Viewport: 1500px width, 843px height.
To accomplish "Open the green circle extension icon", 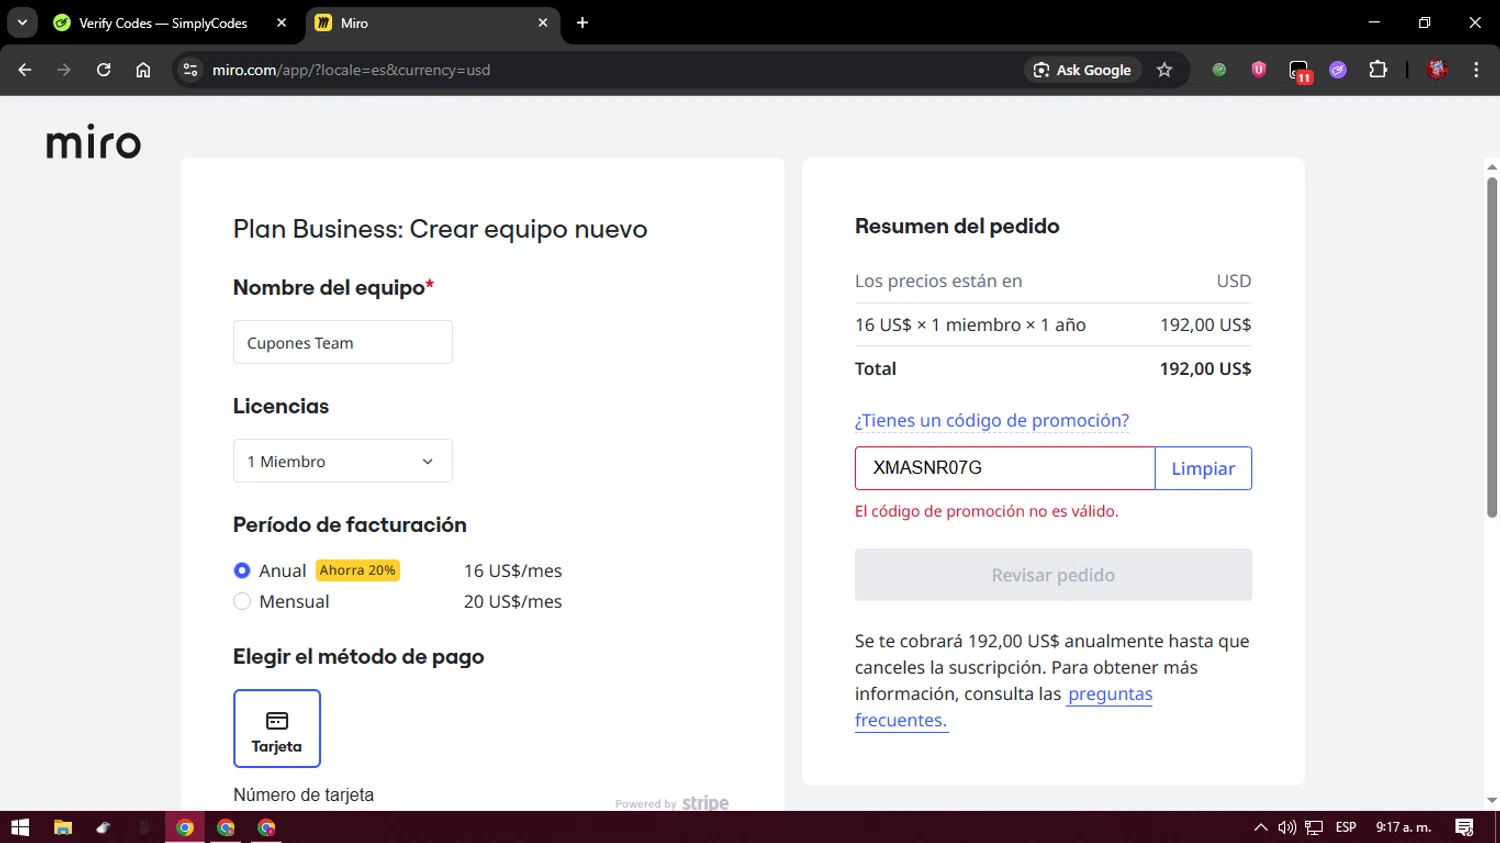I will (1219, 70).
